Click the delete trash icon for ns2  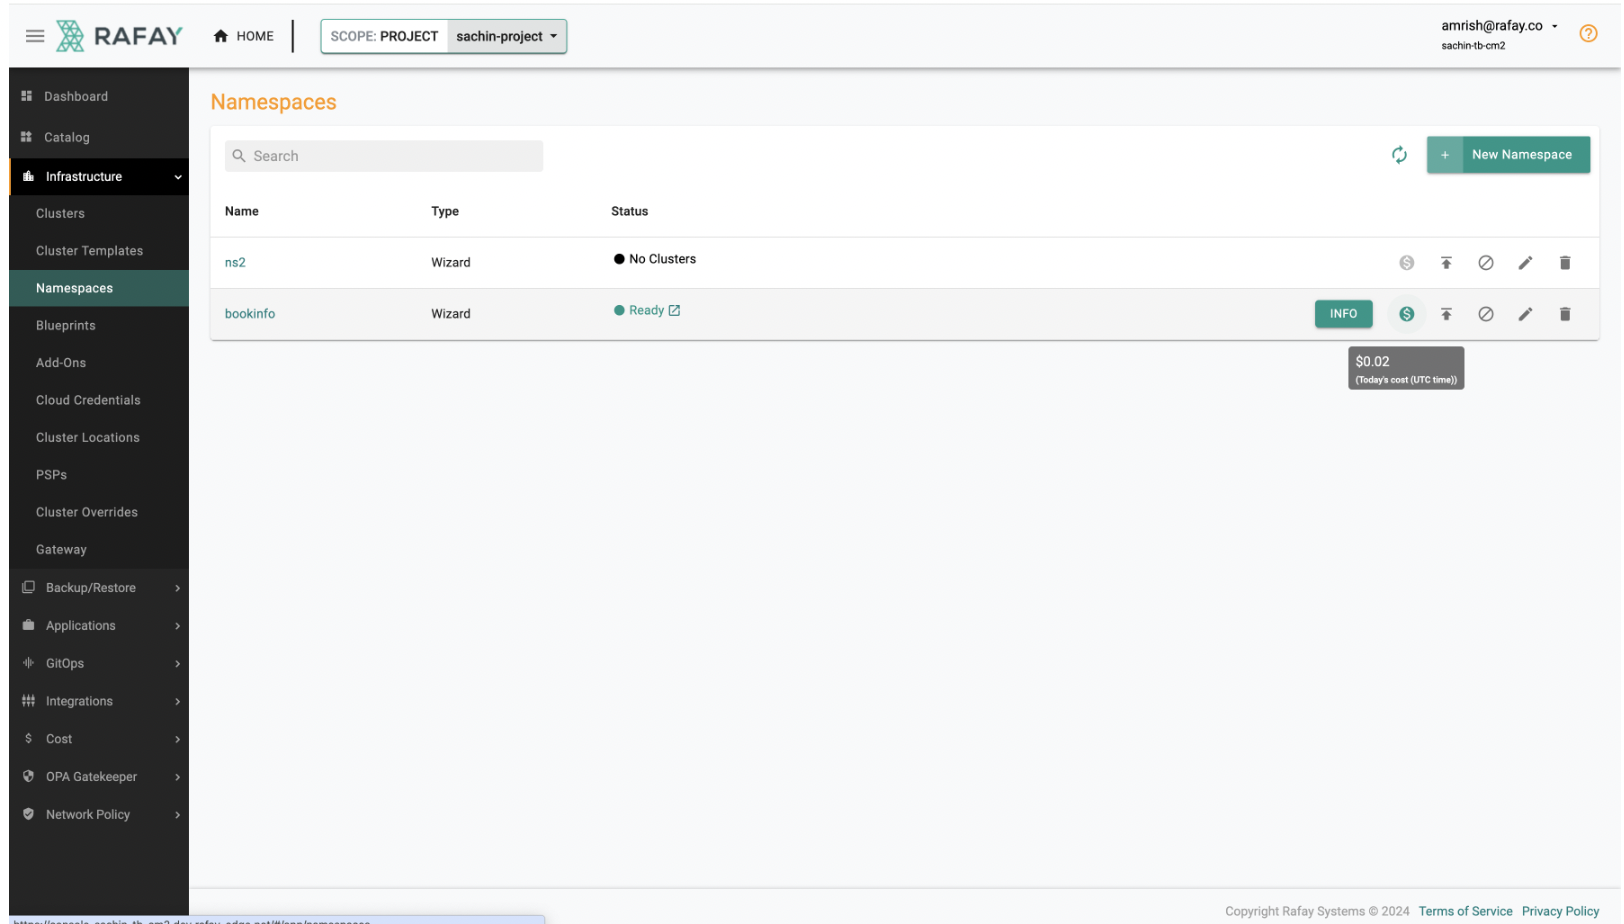[x=1565, y=263]
